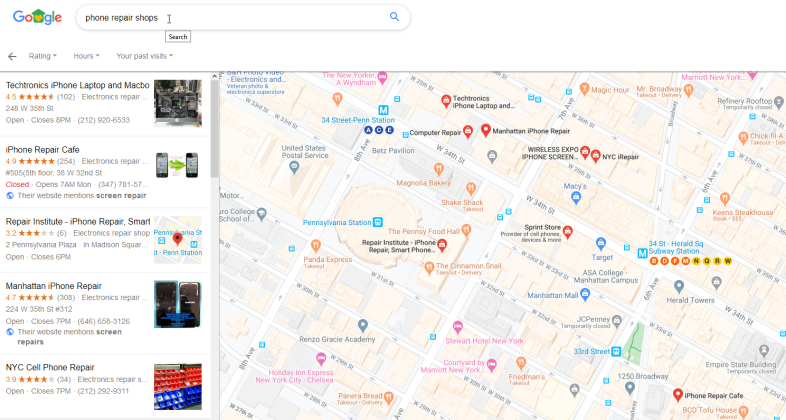Click the Sprint Store map marker
The image size is (786, 420).
(567, 232)
